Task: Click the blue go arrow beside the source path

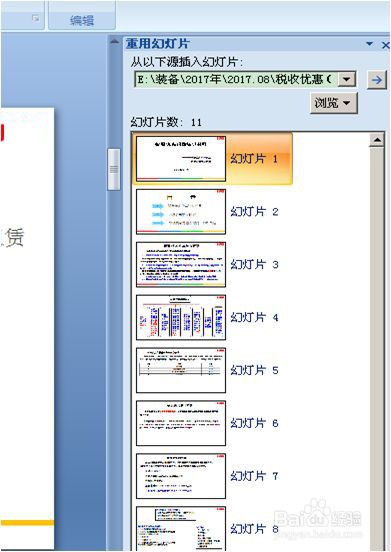Action: [x=377, y=80]
